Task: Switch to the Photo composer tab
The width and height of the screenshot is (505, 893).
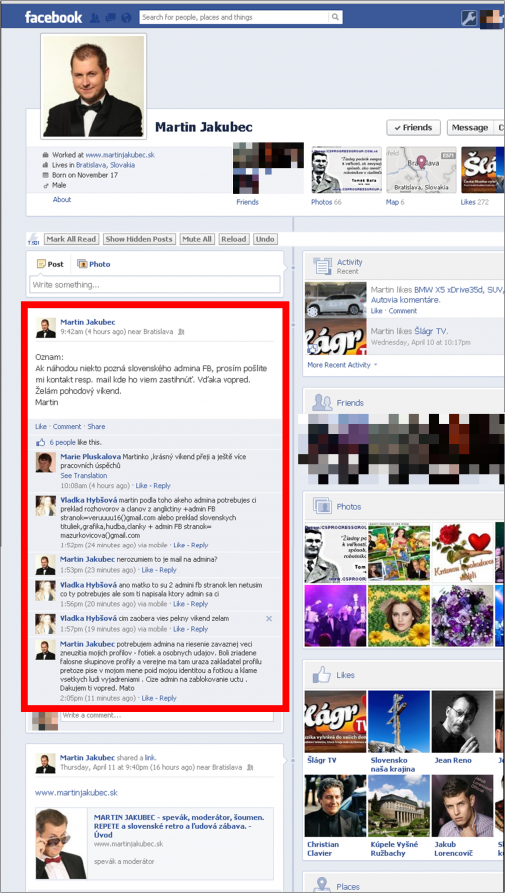Action: [94, 264]
